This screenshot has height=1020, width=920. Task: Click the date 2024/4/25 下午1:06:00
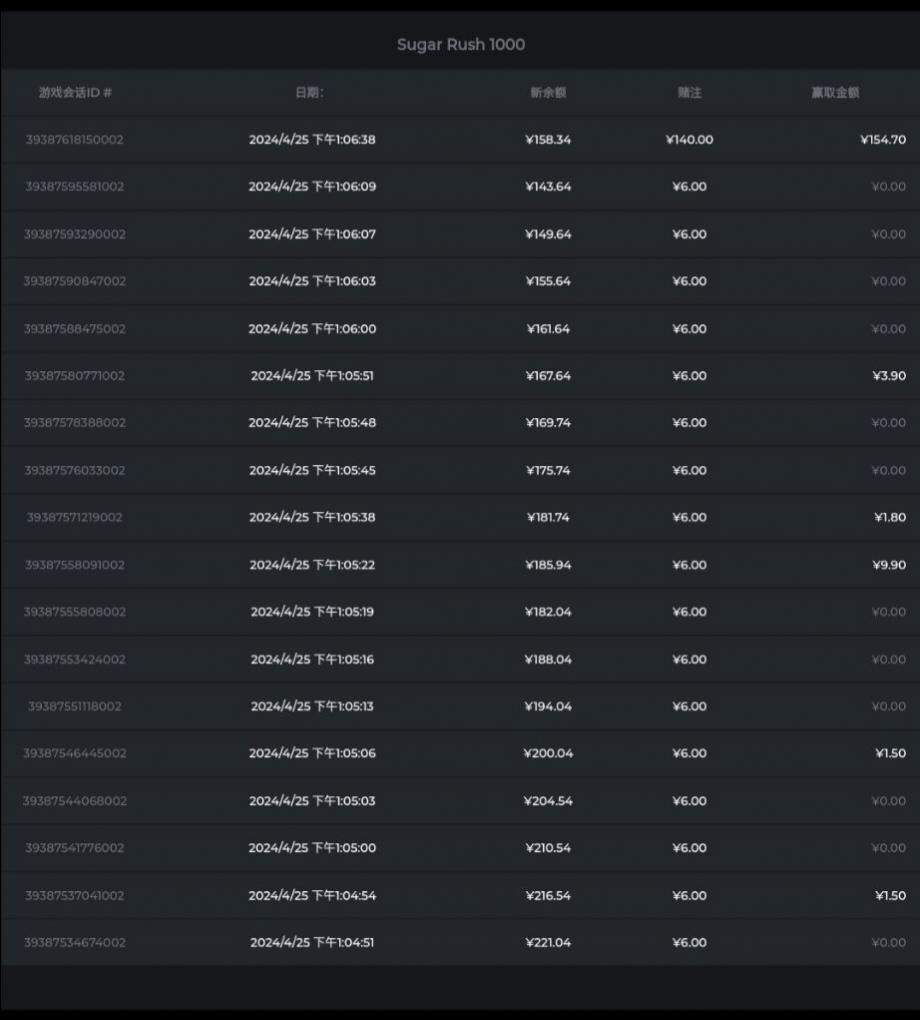coord(312,329)
